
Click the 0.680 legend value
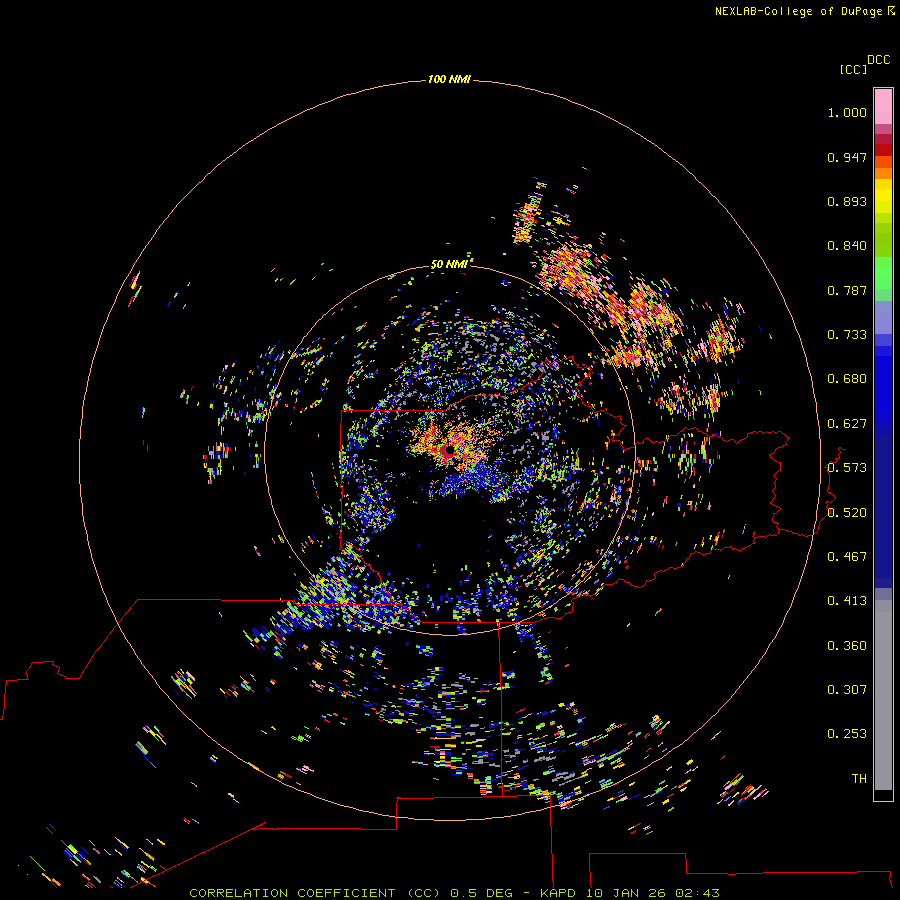(847, 379)
